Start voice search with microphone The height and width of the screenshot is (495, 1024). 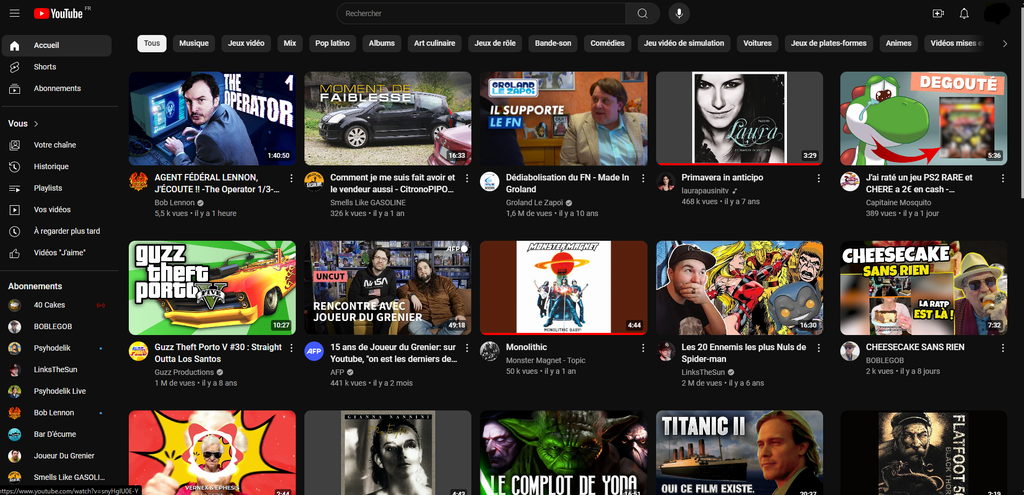[679, 13]
